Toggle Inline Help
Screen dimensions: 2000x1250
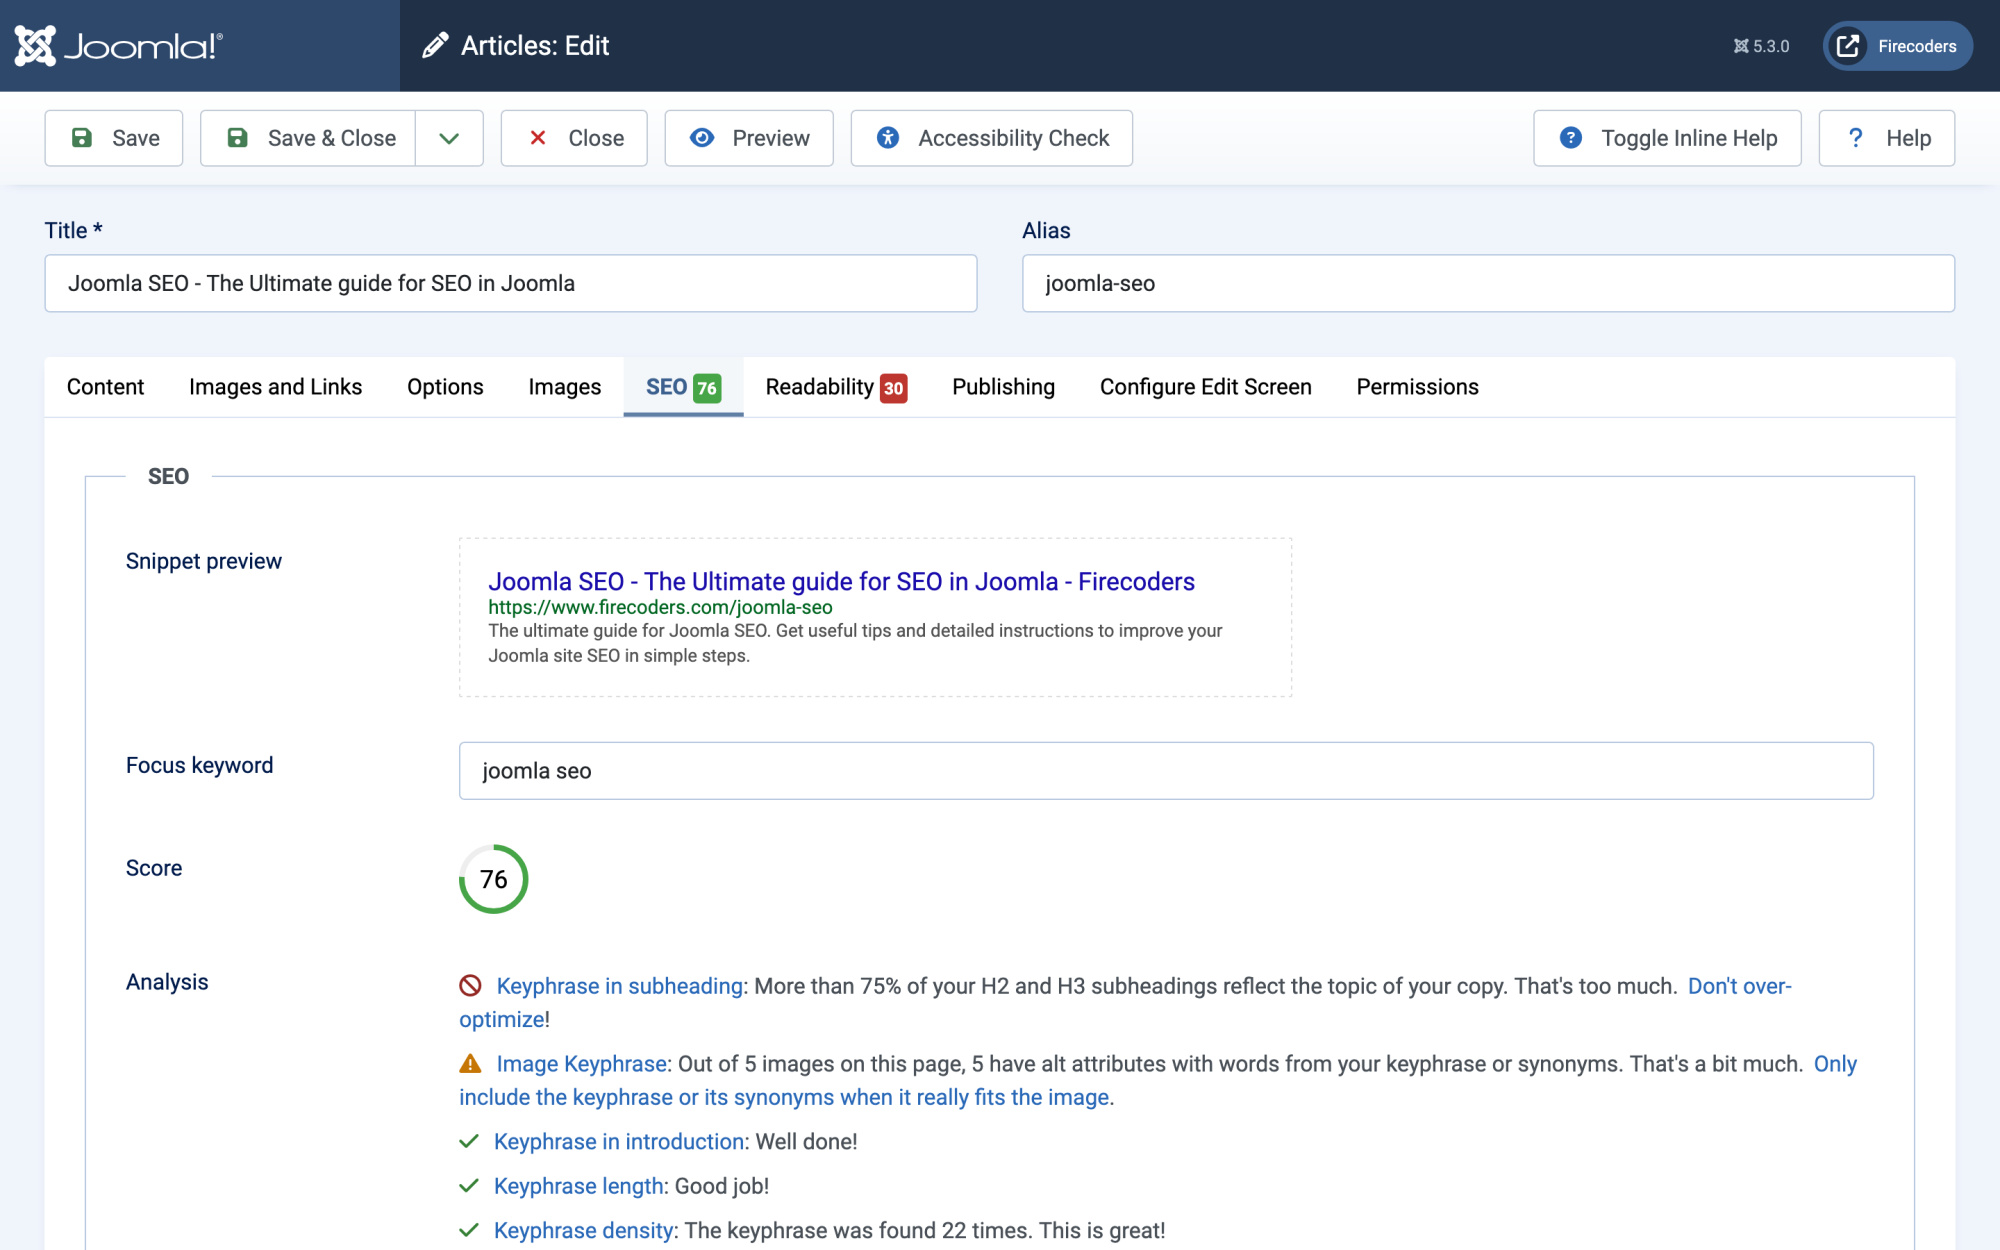click(x=1667, y=138)
